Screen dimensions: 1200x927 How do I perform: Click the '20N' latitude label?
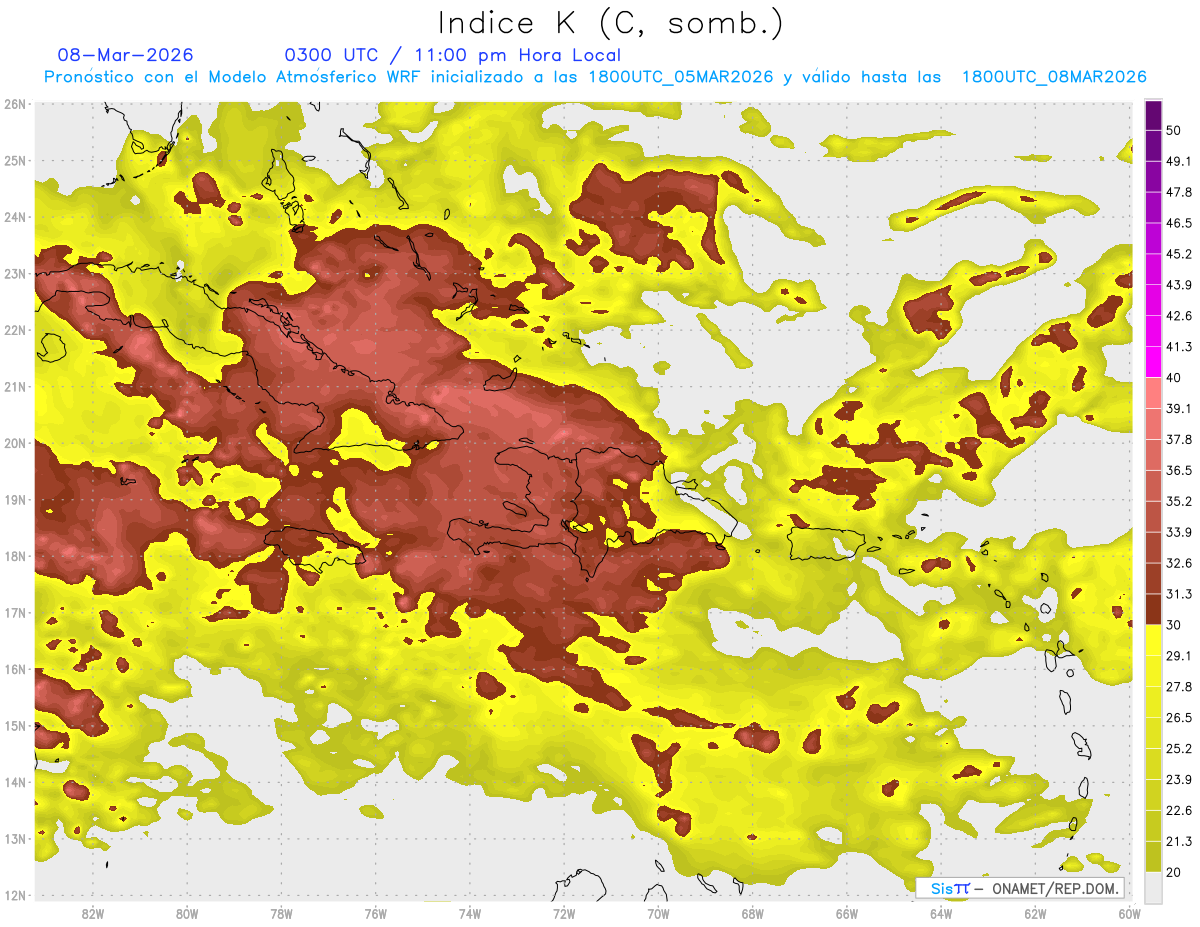(15, 443)
